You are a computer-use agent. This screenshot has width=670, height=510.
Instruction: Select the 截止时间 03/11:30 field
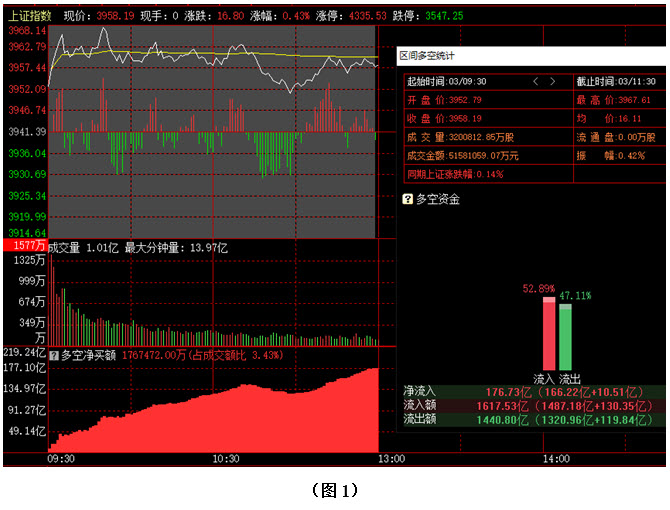(616, 81)
